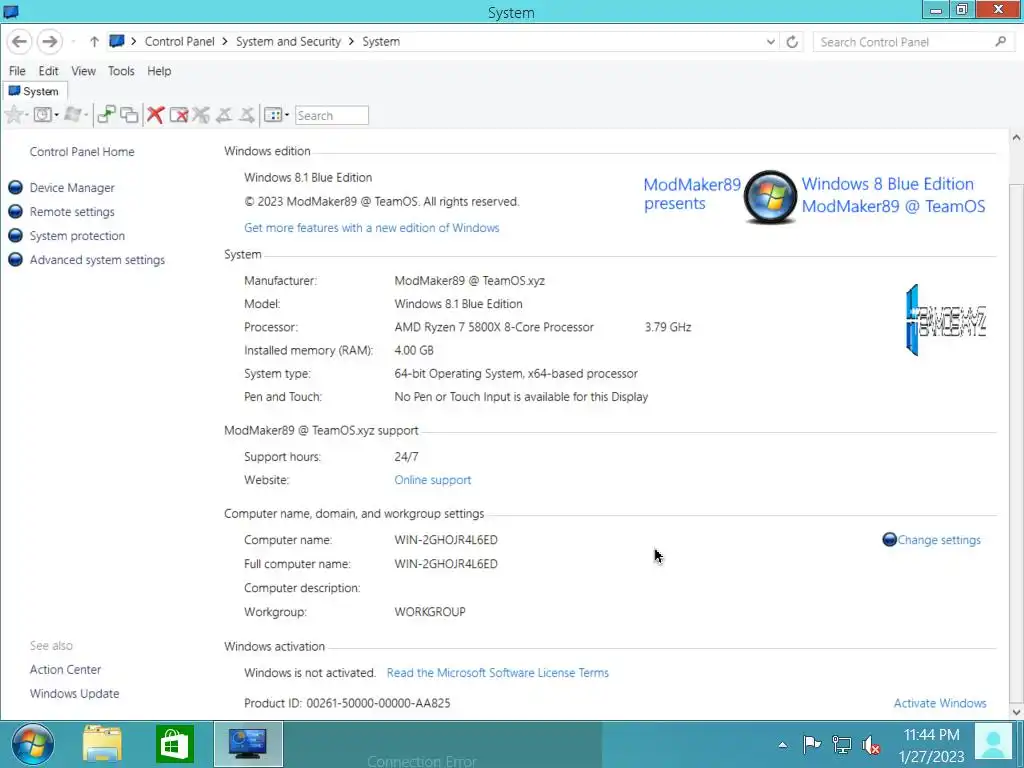Expand the layout grid dropdown arrow
Image resolution: width=1024 pixels, height=768 pixels.
(287, 115)
